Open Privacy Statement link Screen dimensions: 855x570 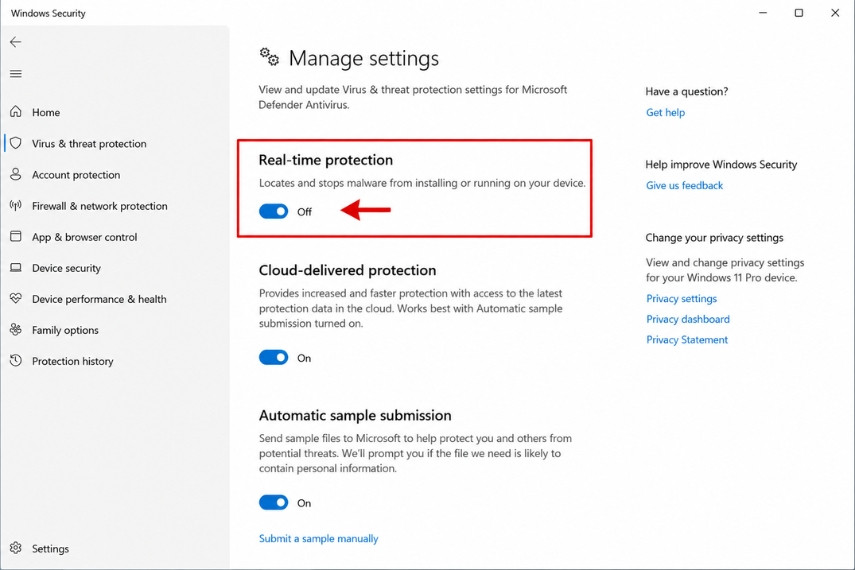687,340
